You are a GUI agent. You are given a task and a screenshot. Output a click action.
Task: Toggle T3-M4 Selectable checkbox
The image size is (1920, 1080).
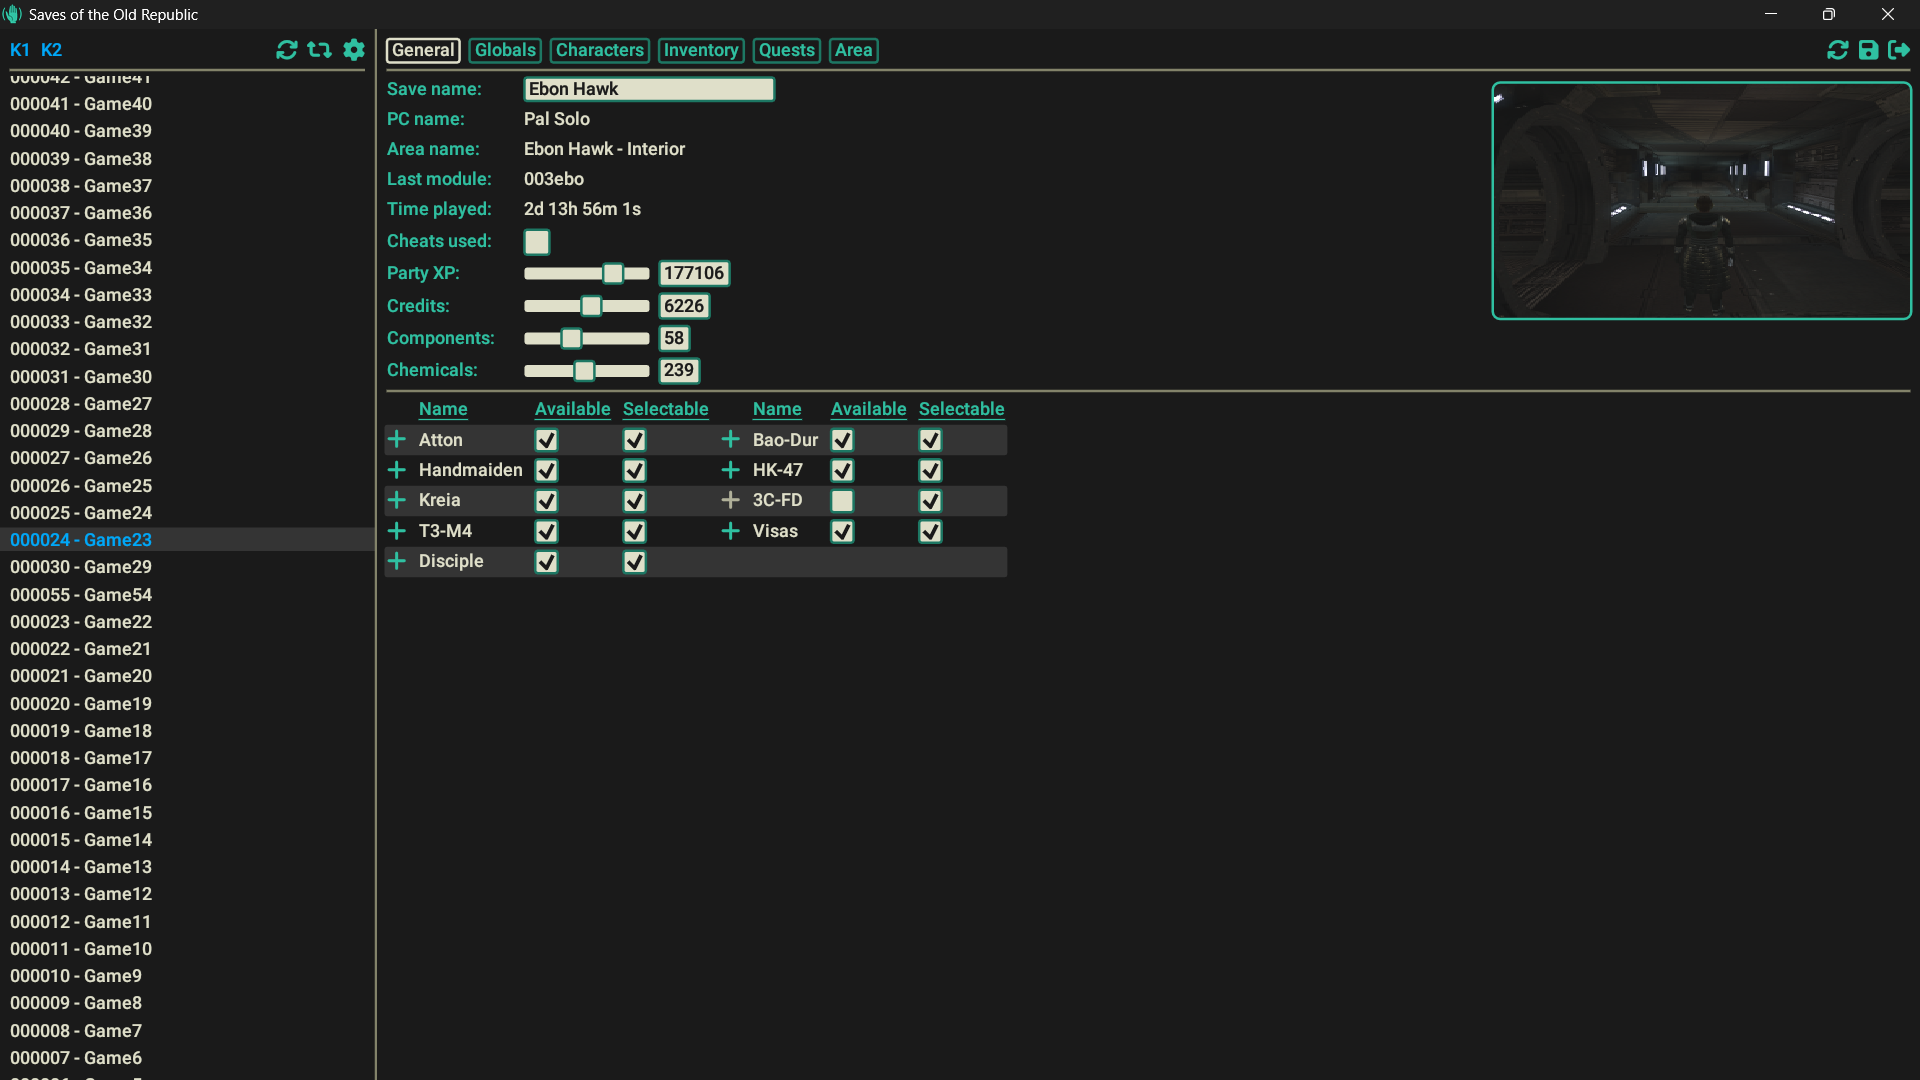point(634,531)
